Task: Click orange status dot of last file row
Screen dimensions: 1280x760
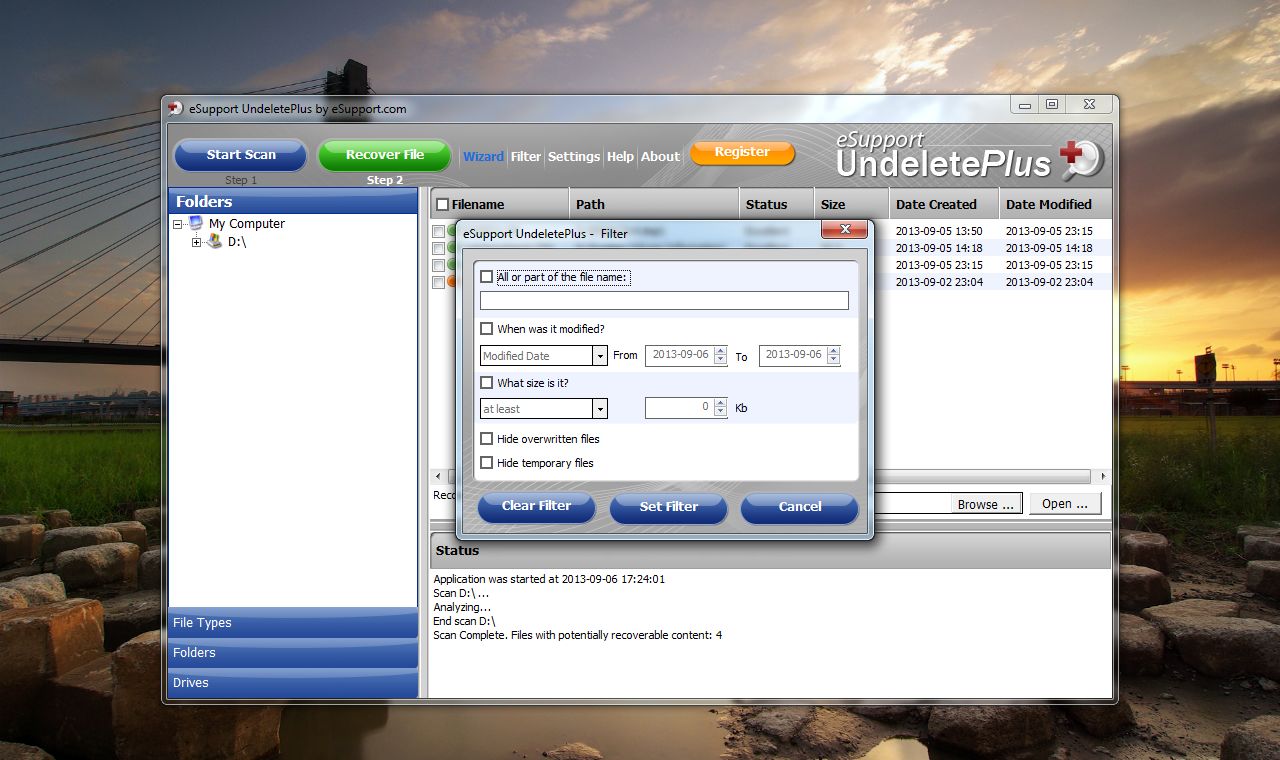Action: (451, 282)
